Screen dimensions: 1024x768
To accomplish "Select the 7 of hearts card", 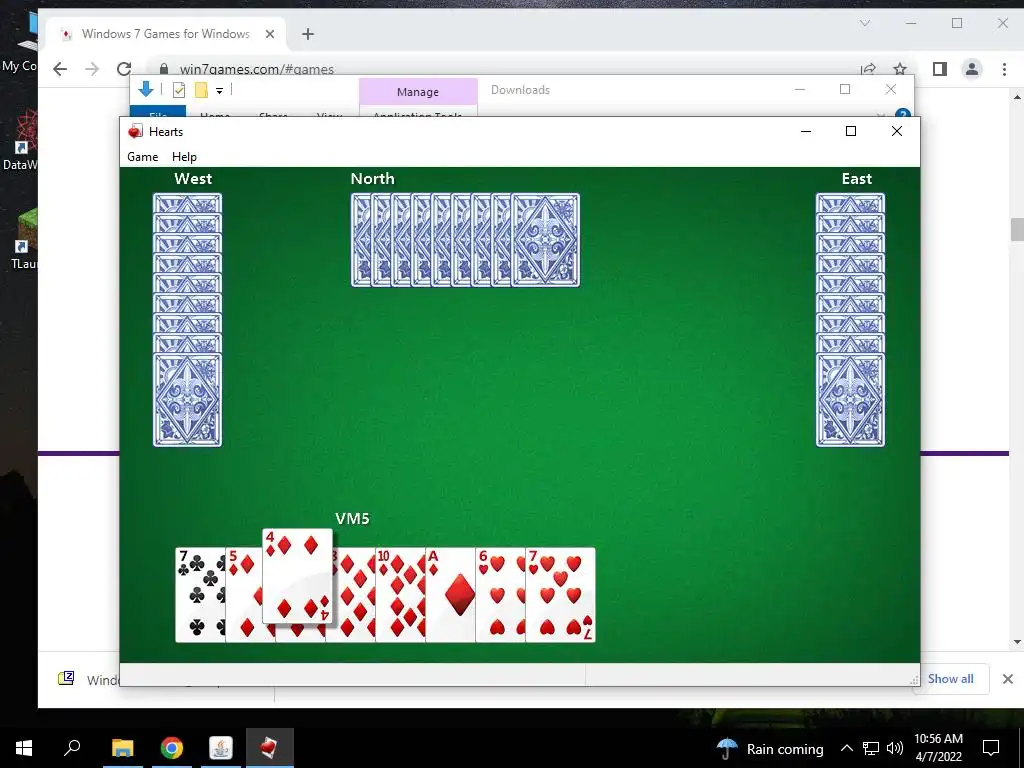I will click(560, 595).
